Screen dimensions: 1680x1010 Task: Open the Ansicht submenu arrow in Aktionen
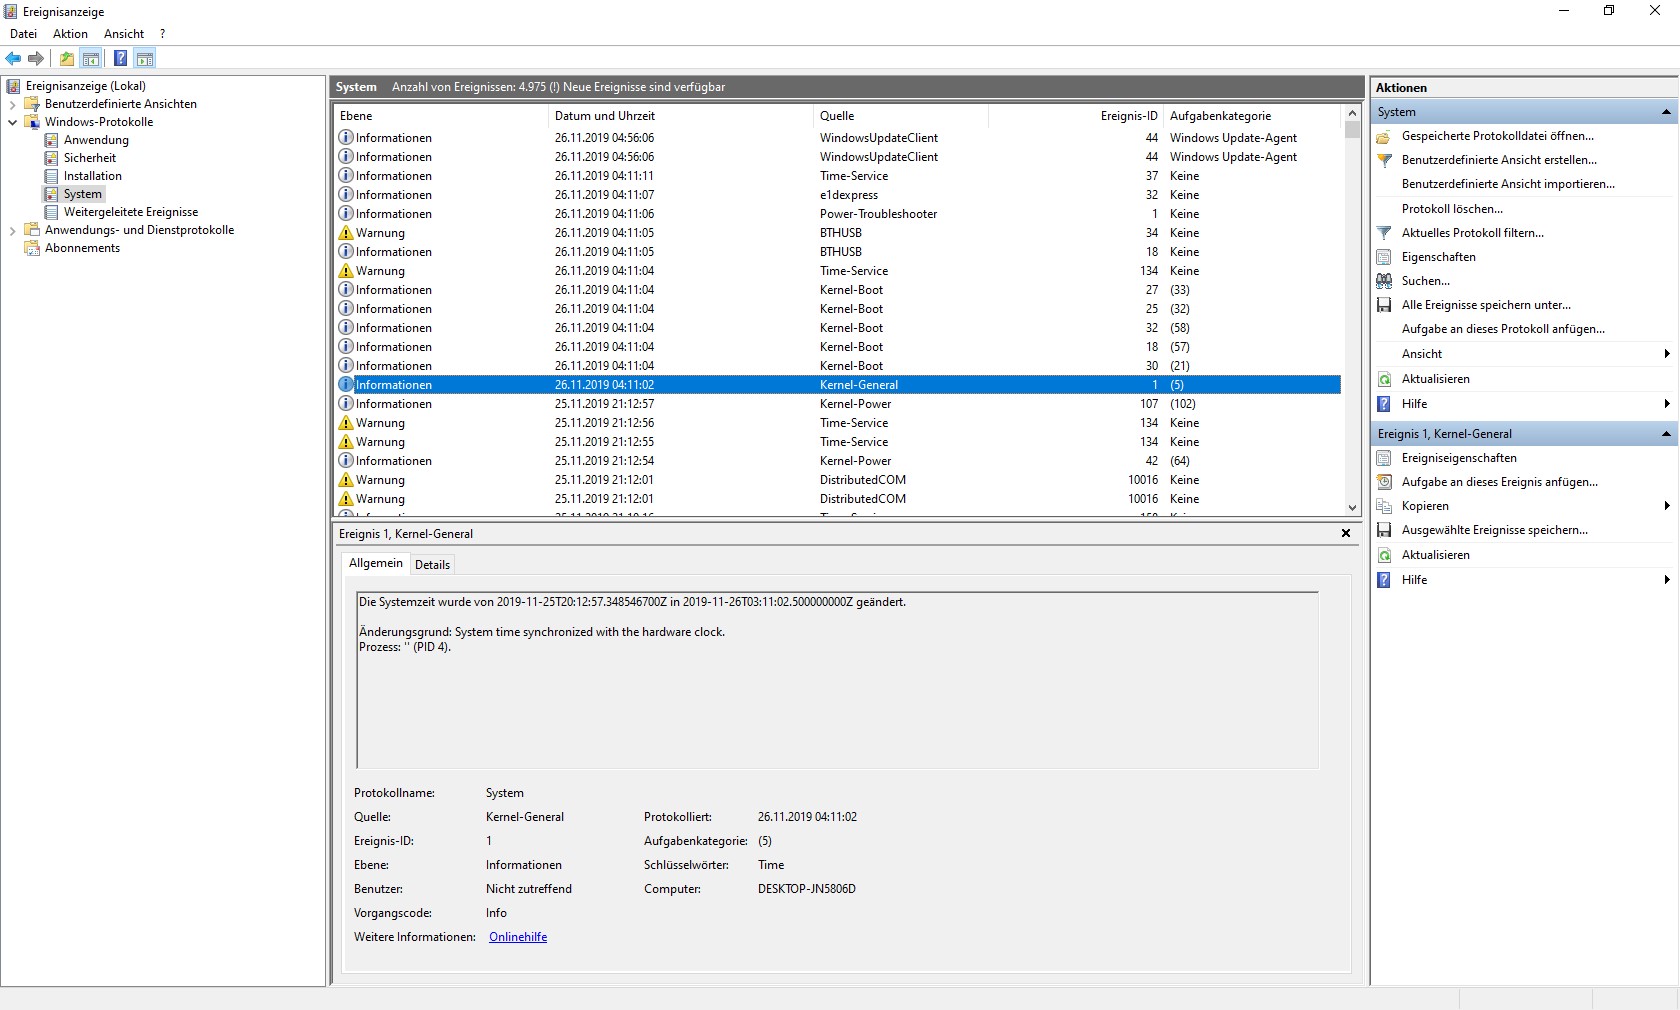point(1667,354)
